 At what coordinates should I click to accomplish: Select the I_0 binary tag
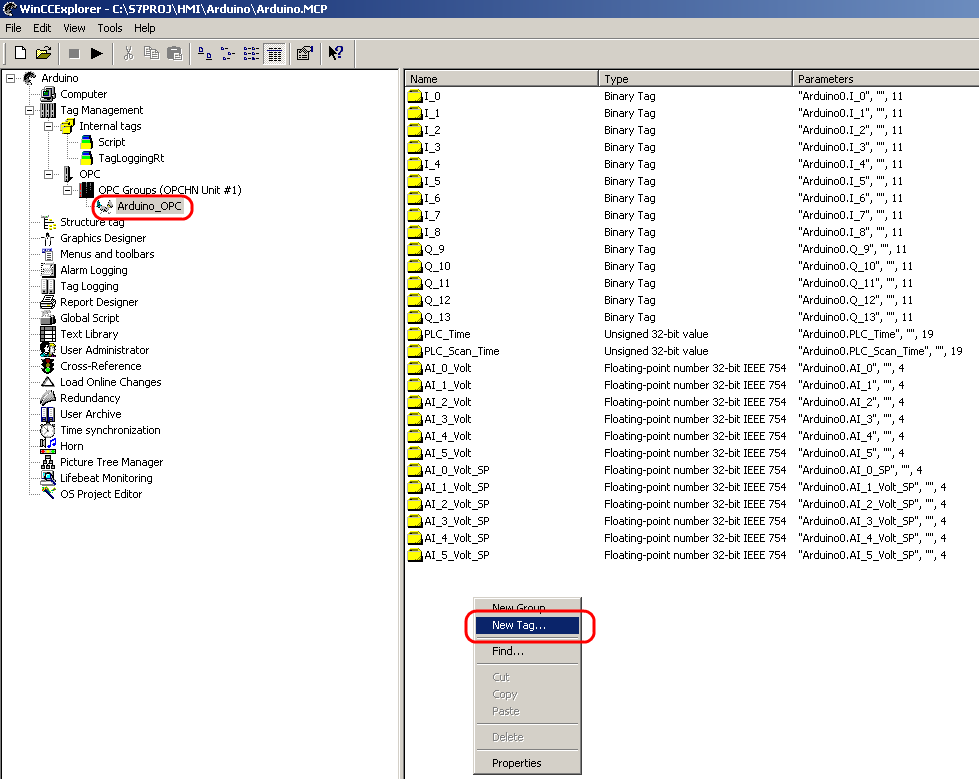point(432,96)
